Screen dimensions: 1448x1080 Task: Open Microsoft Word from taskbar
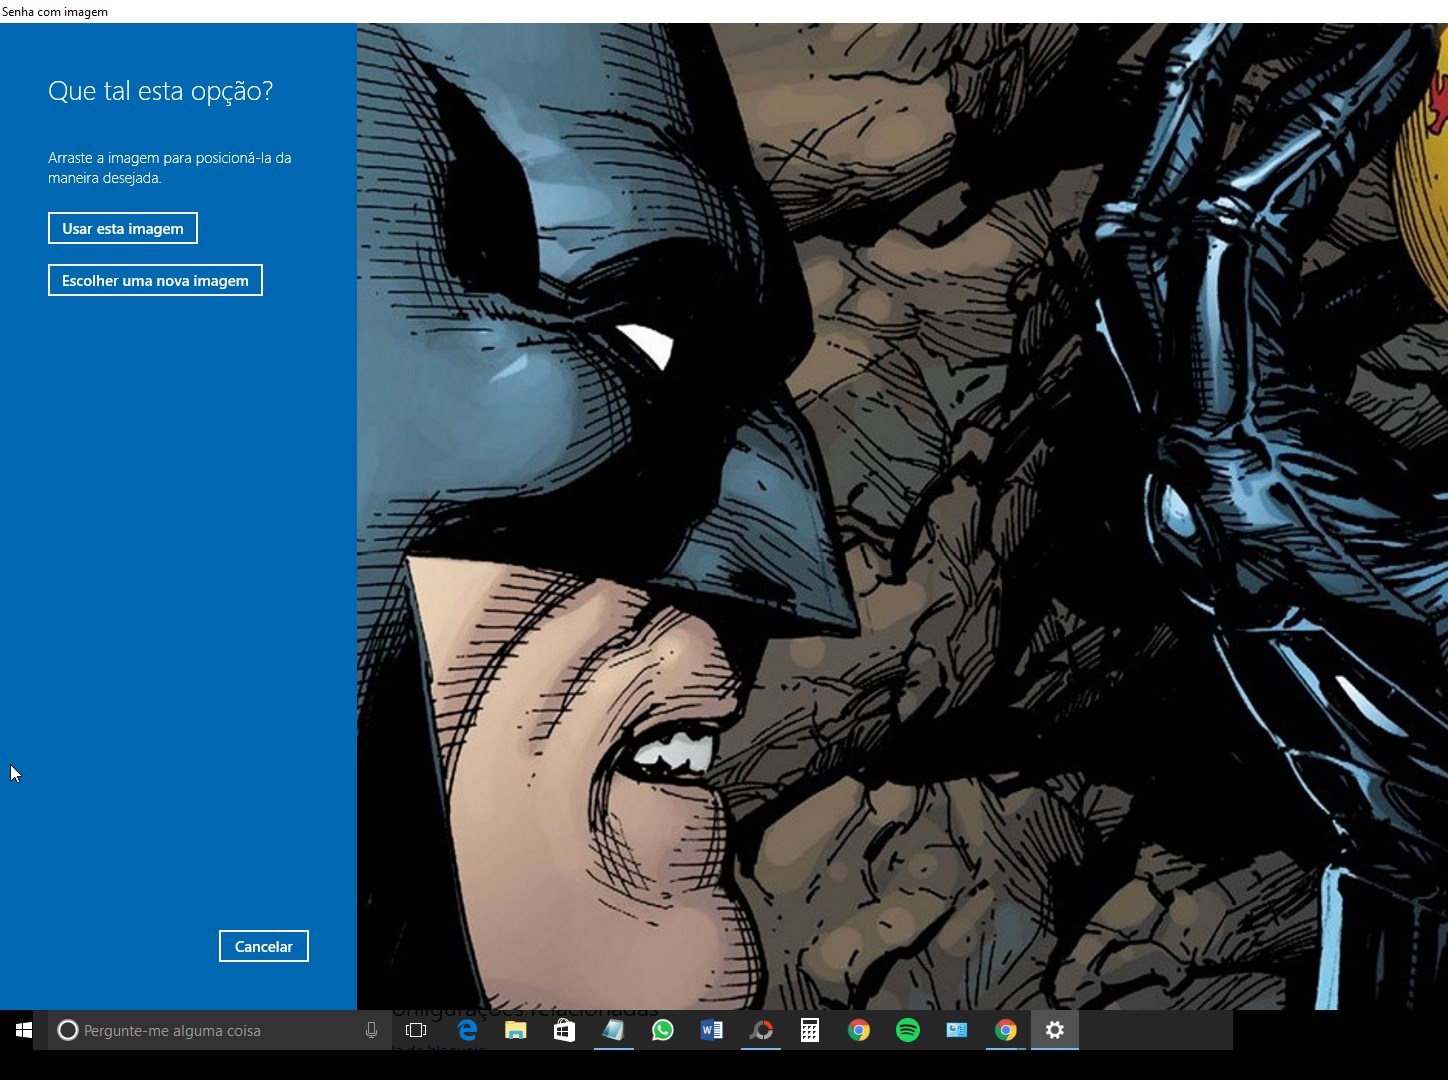711,1030
